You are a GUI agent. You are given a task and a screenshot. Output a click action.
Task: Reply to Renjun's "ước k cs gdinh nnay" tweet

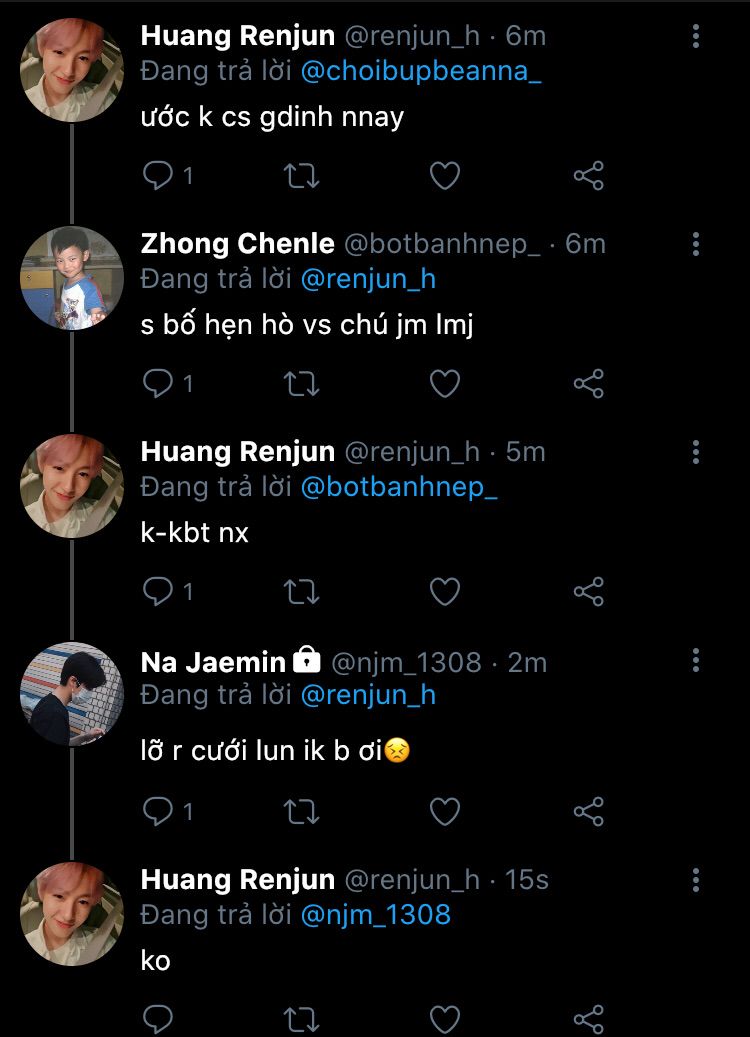[159, 176]
